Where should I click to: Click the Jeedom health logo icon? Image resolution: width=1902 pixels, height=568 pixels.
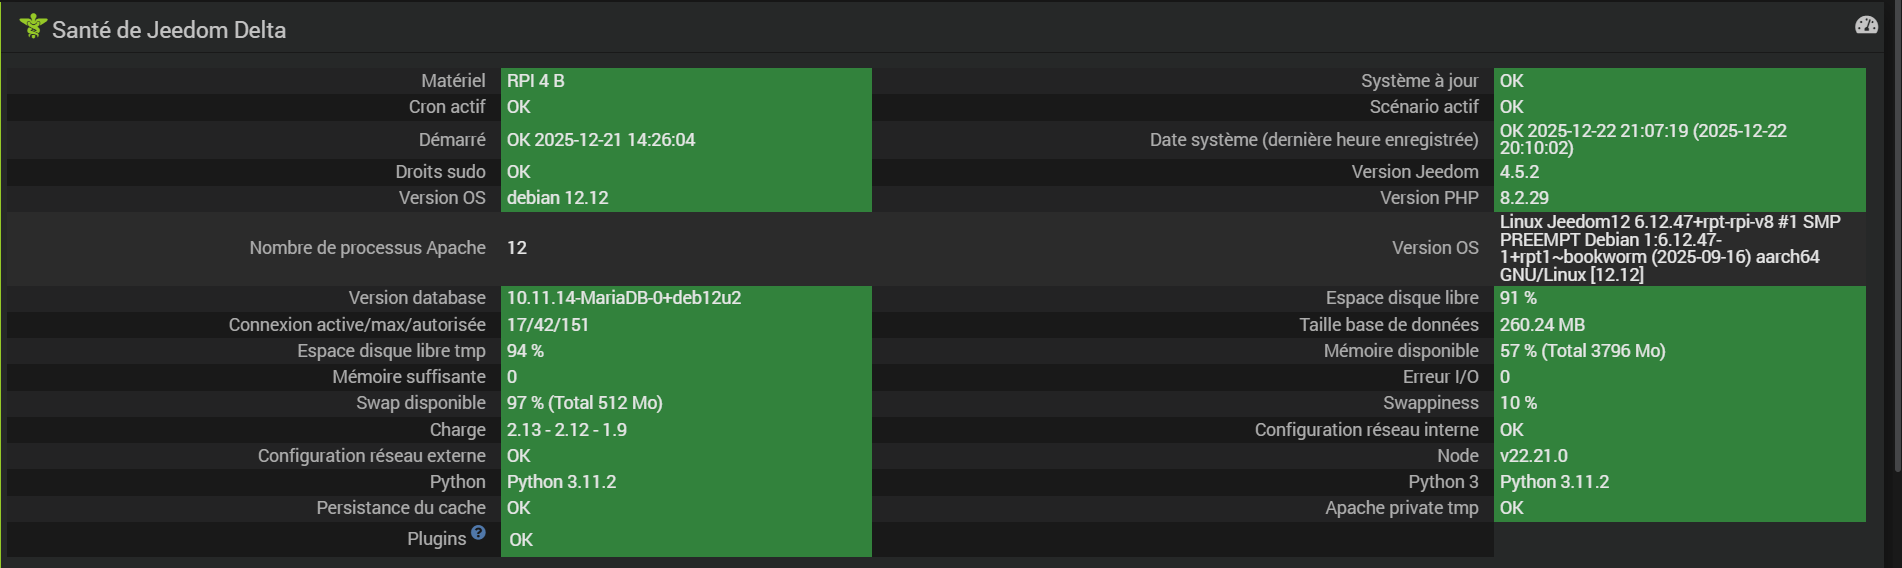coord(33,27)
